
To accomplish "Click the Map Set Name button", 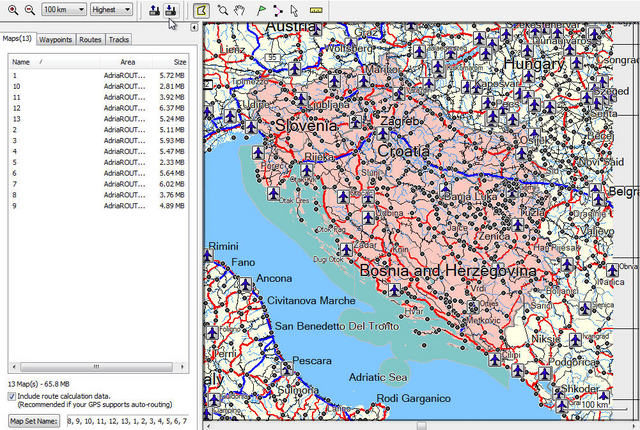I will (34, 421).
